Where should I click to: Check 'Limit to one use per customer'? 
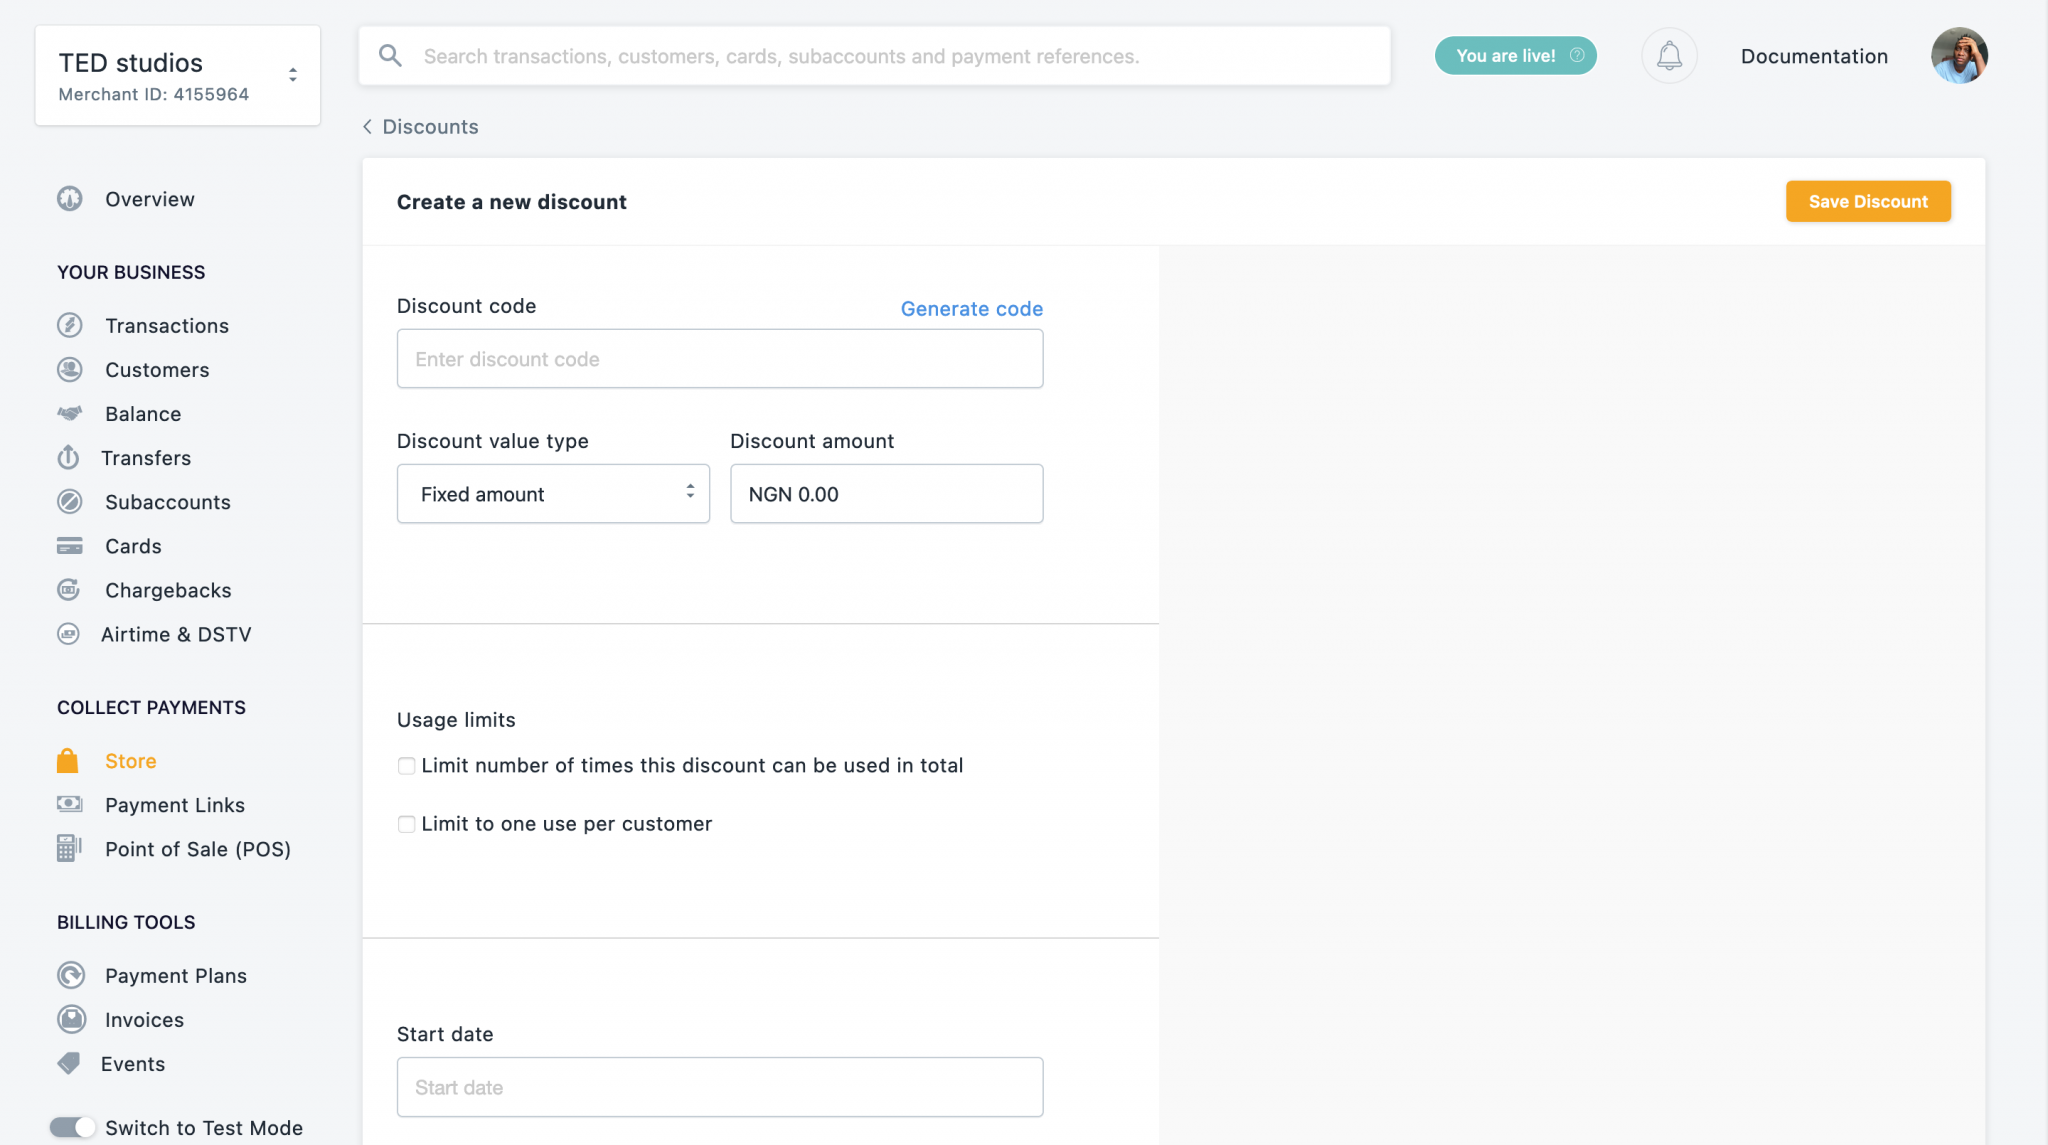click(x=406, y=823)
